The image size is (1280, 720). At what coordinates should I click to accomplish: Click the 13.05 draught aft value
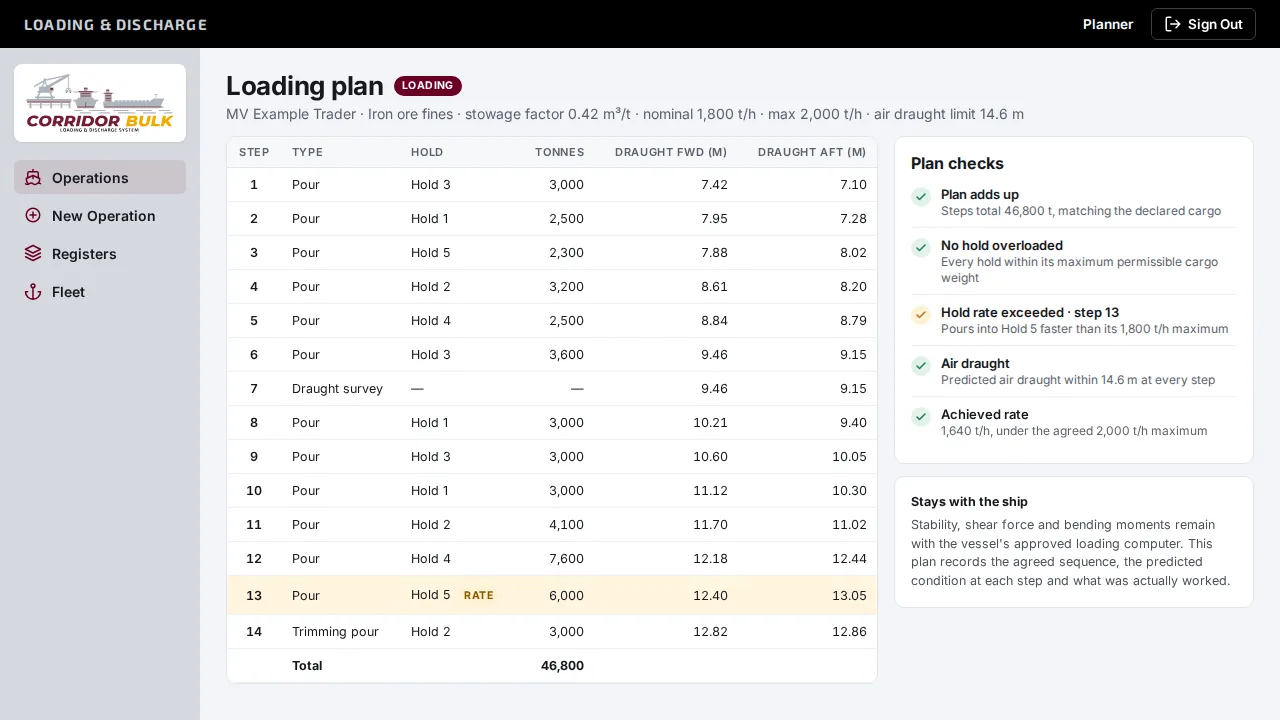coord(849,596)
